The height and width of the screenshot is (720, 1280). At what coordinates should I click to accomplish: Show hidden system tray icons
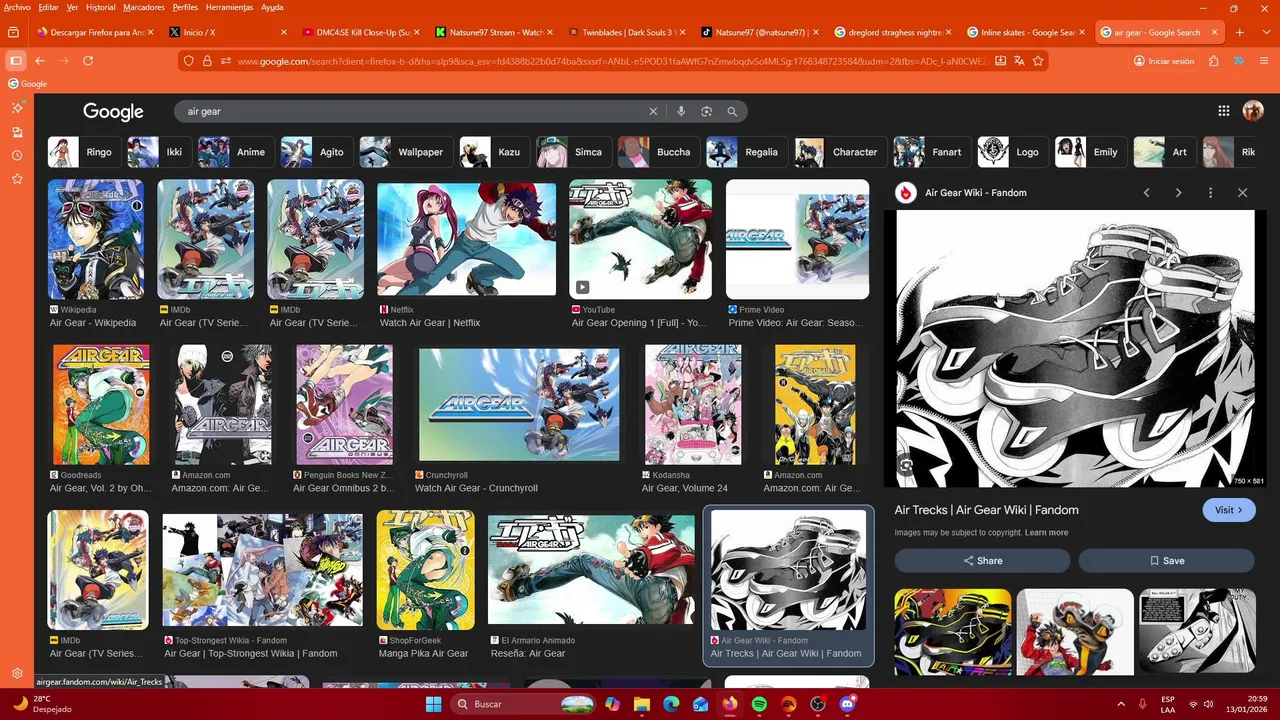click(x=1120, y=704)
